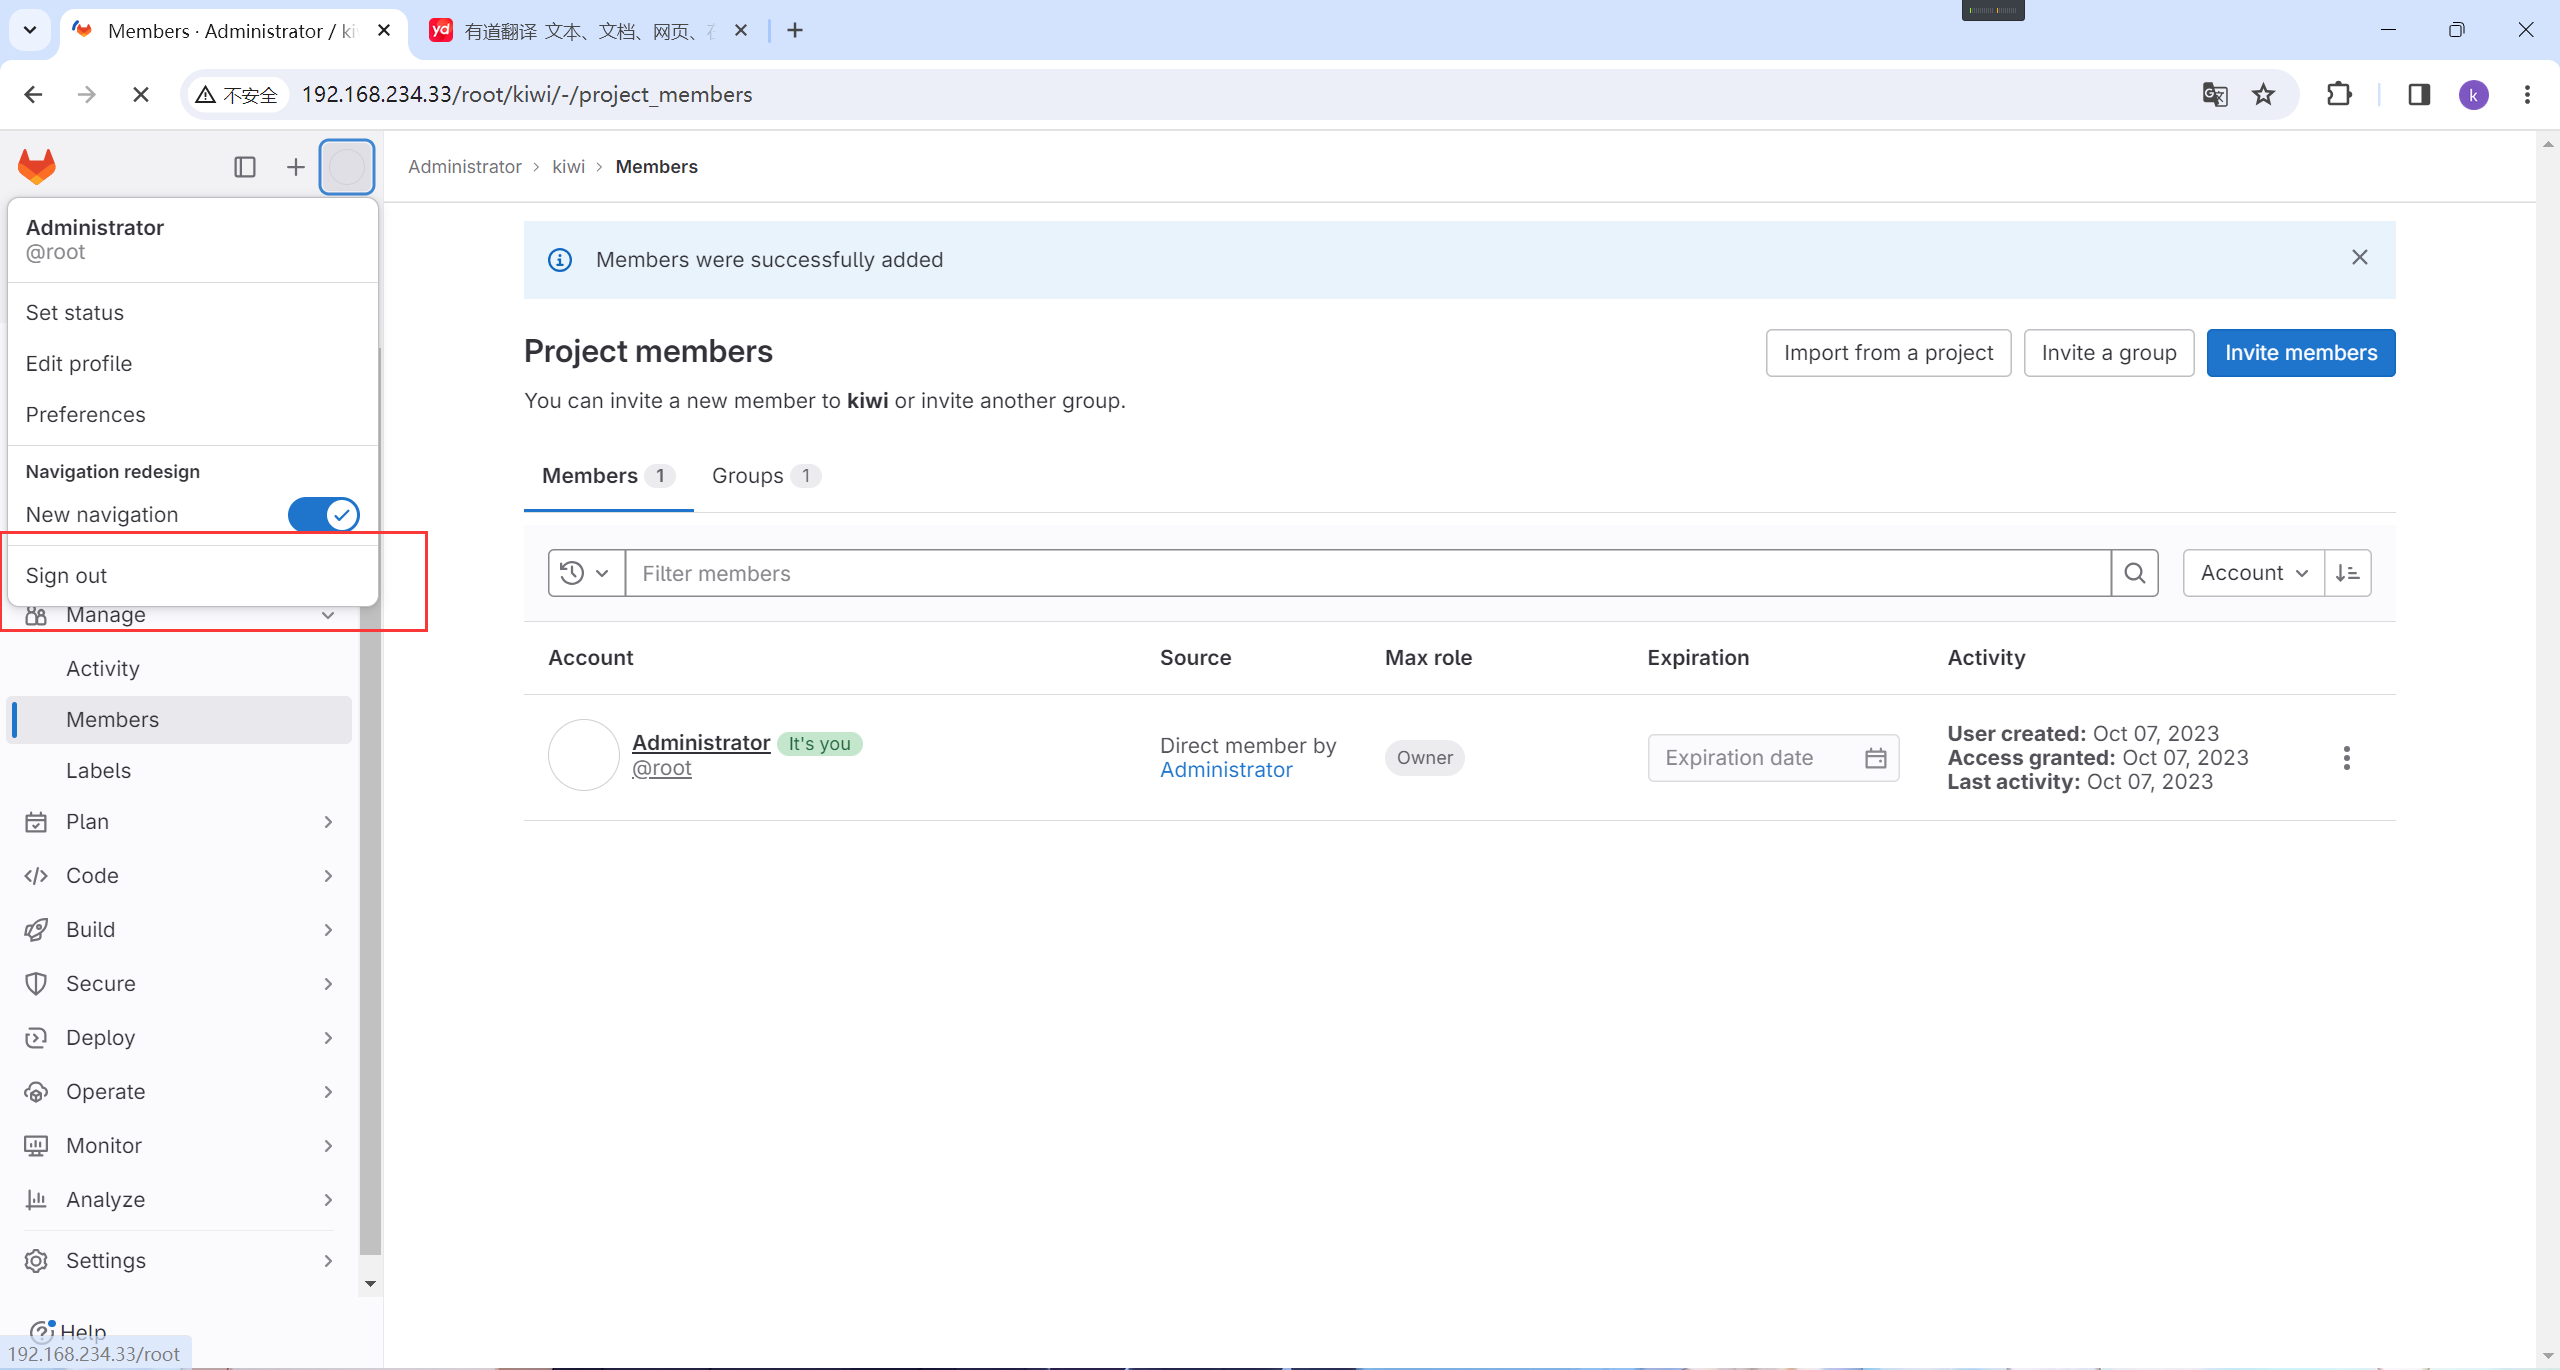Image resolution: width=2560 pixels, height=1370 pixels.
Task: Toggle the sidebar collapse icon
Action: 245,167
